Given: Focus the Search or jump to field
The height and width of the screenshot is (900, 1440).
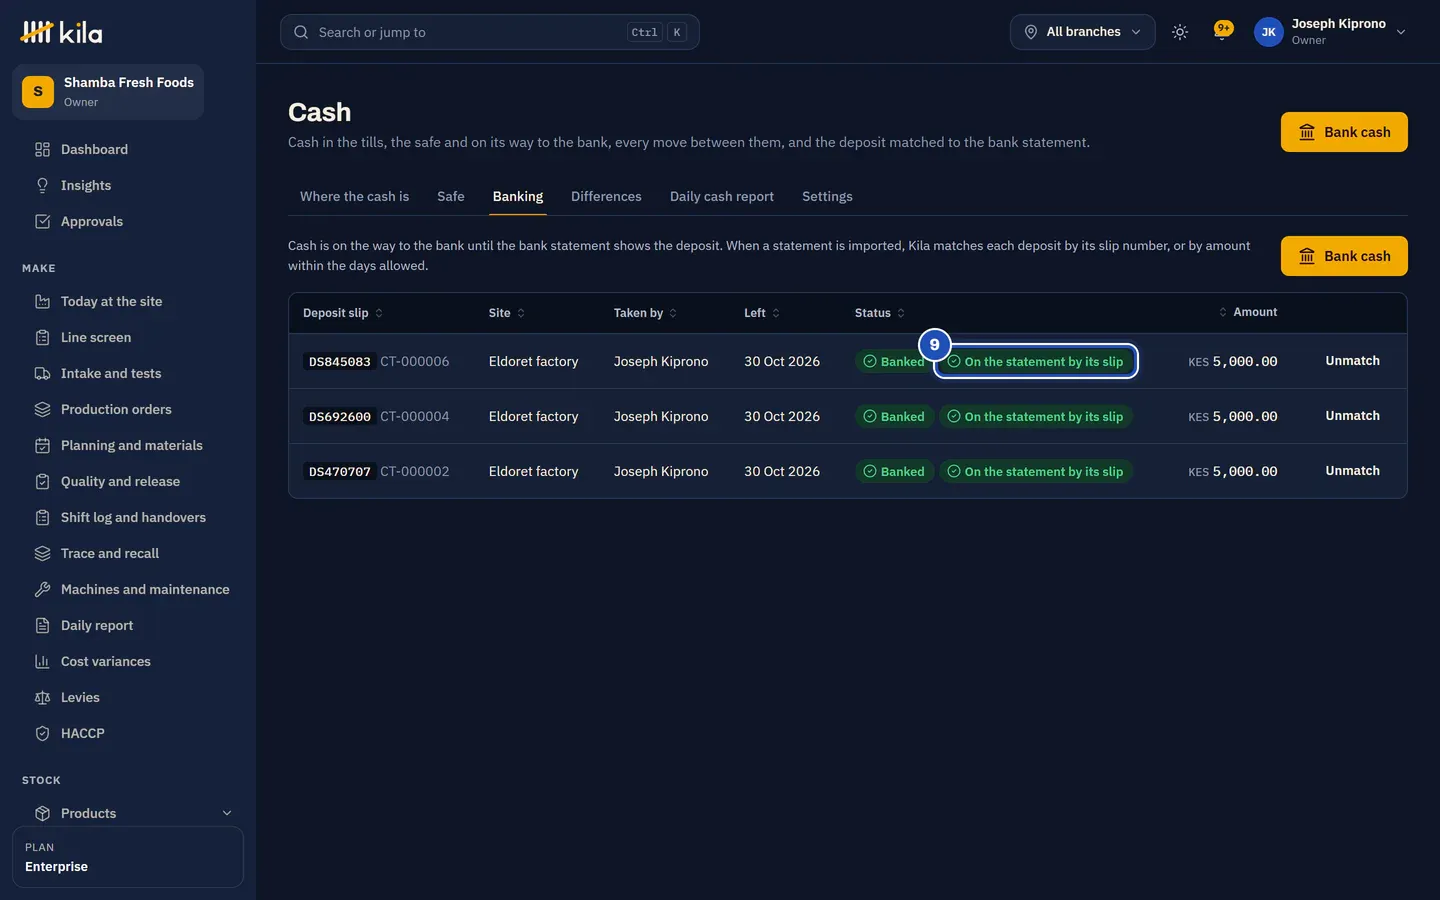Looking at the screenshot, I should click(x=489, y=32).
